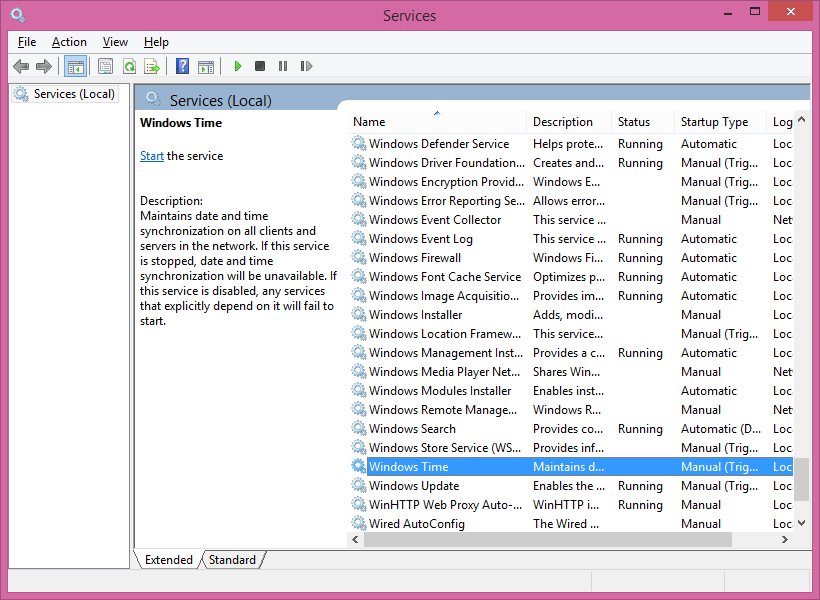Switch to the Extended tab
Viewport: 820px width, 600px height.
pyautogui.click(x=168, y=560)
